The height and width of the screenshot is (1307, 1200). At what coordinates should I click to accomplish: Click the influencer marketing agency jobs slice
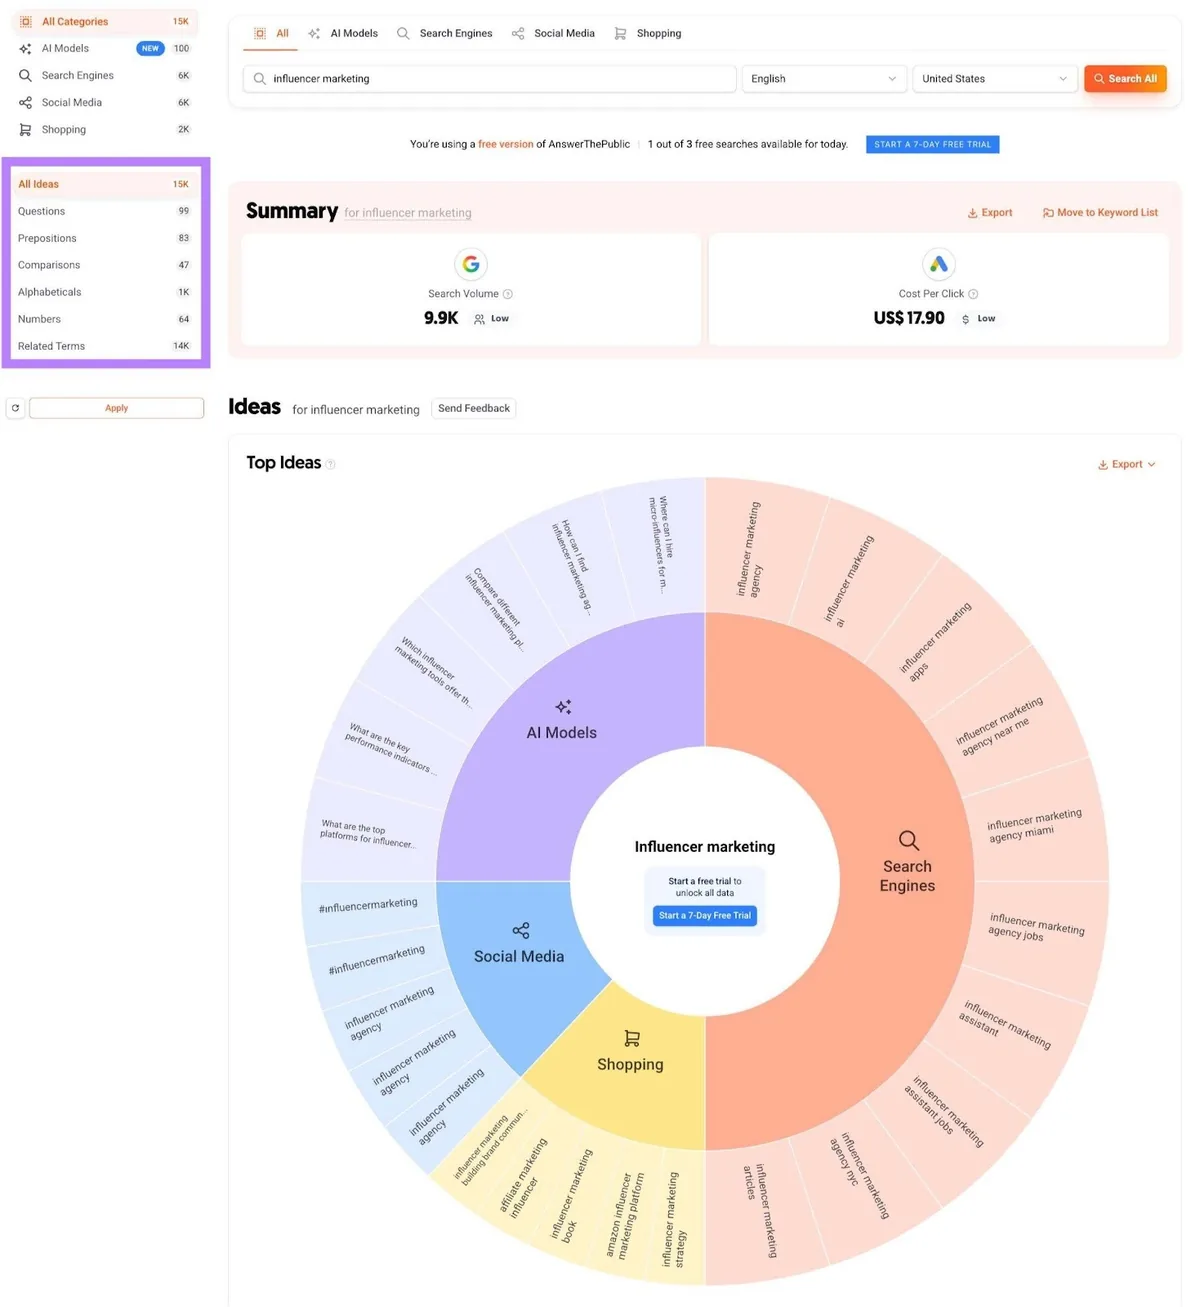(1036, 926)
